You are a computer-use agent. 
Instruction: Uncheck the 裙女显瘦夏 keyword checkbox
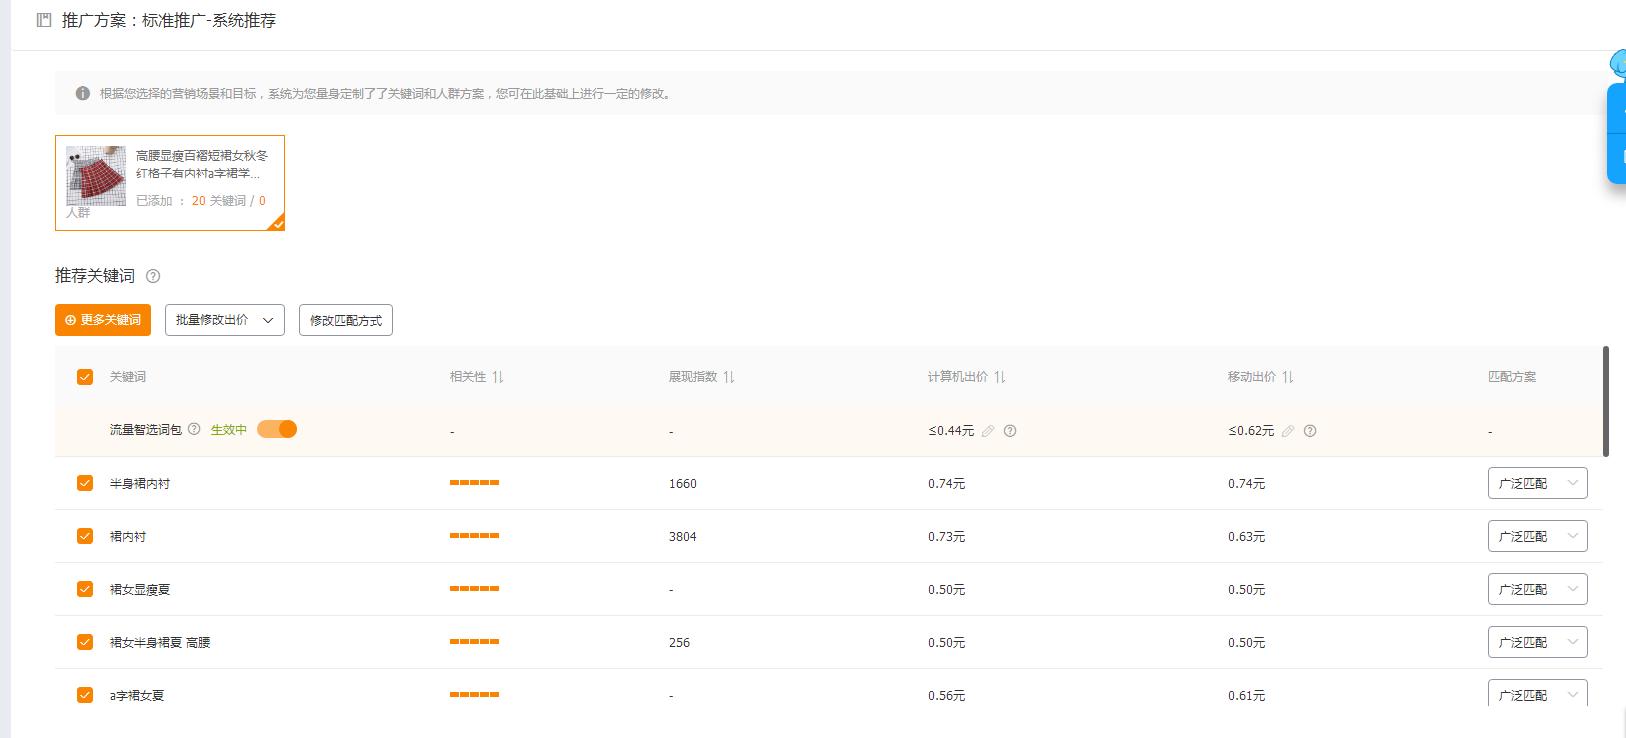pyautogui.click(x=85, y=589)
